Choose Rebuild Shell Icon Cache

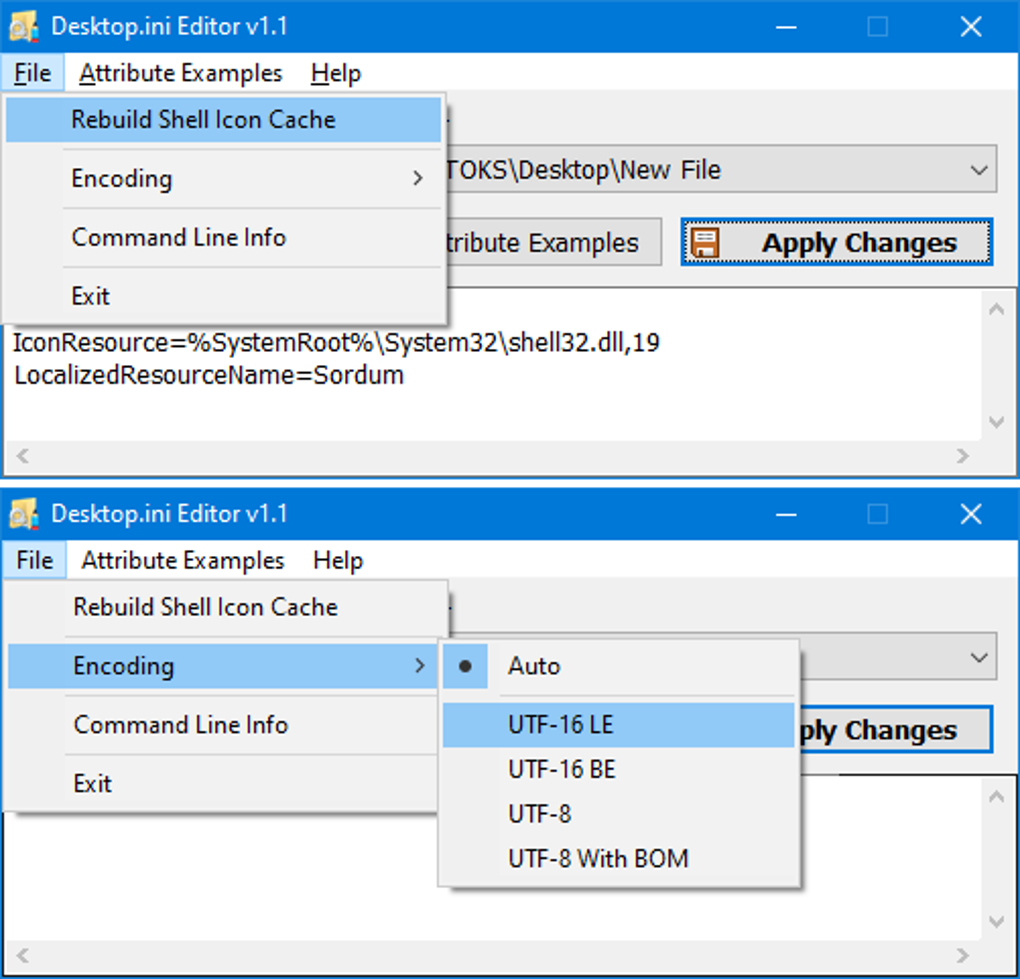click(201, 119)
